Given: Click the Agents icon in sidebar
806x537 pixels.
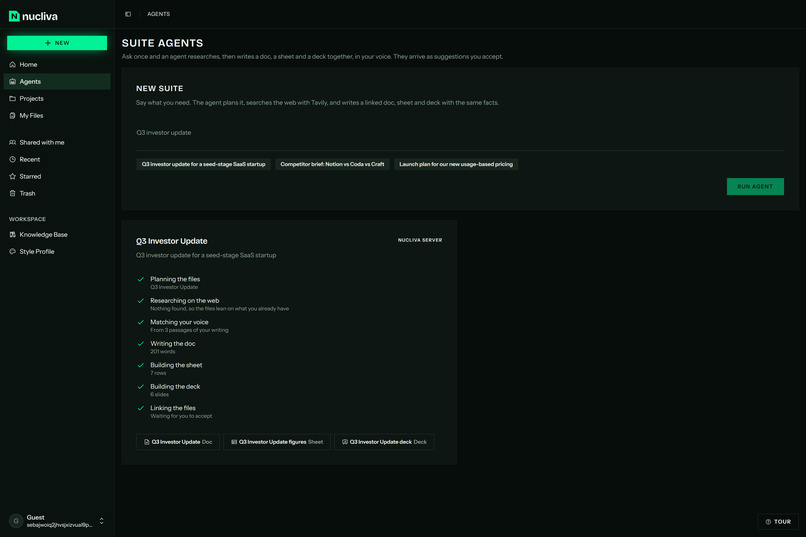Looking at the screenshot, I should pos(12,81).
